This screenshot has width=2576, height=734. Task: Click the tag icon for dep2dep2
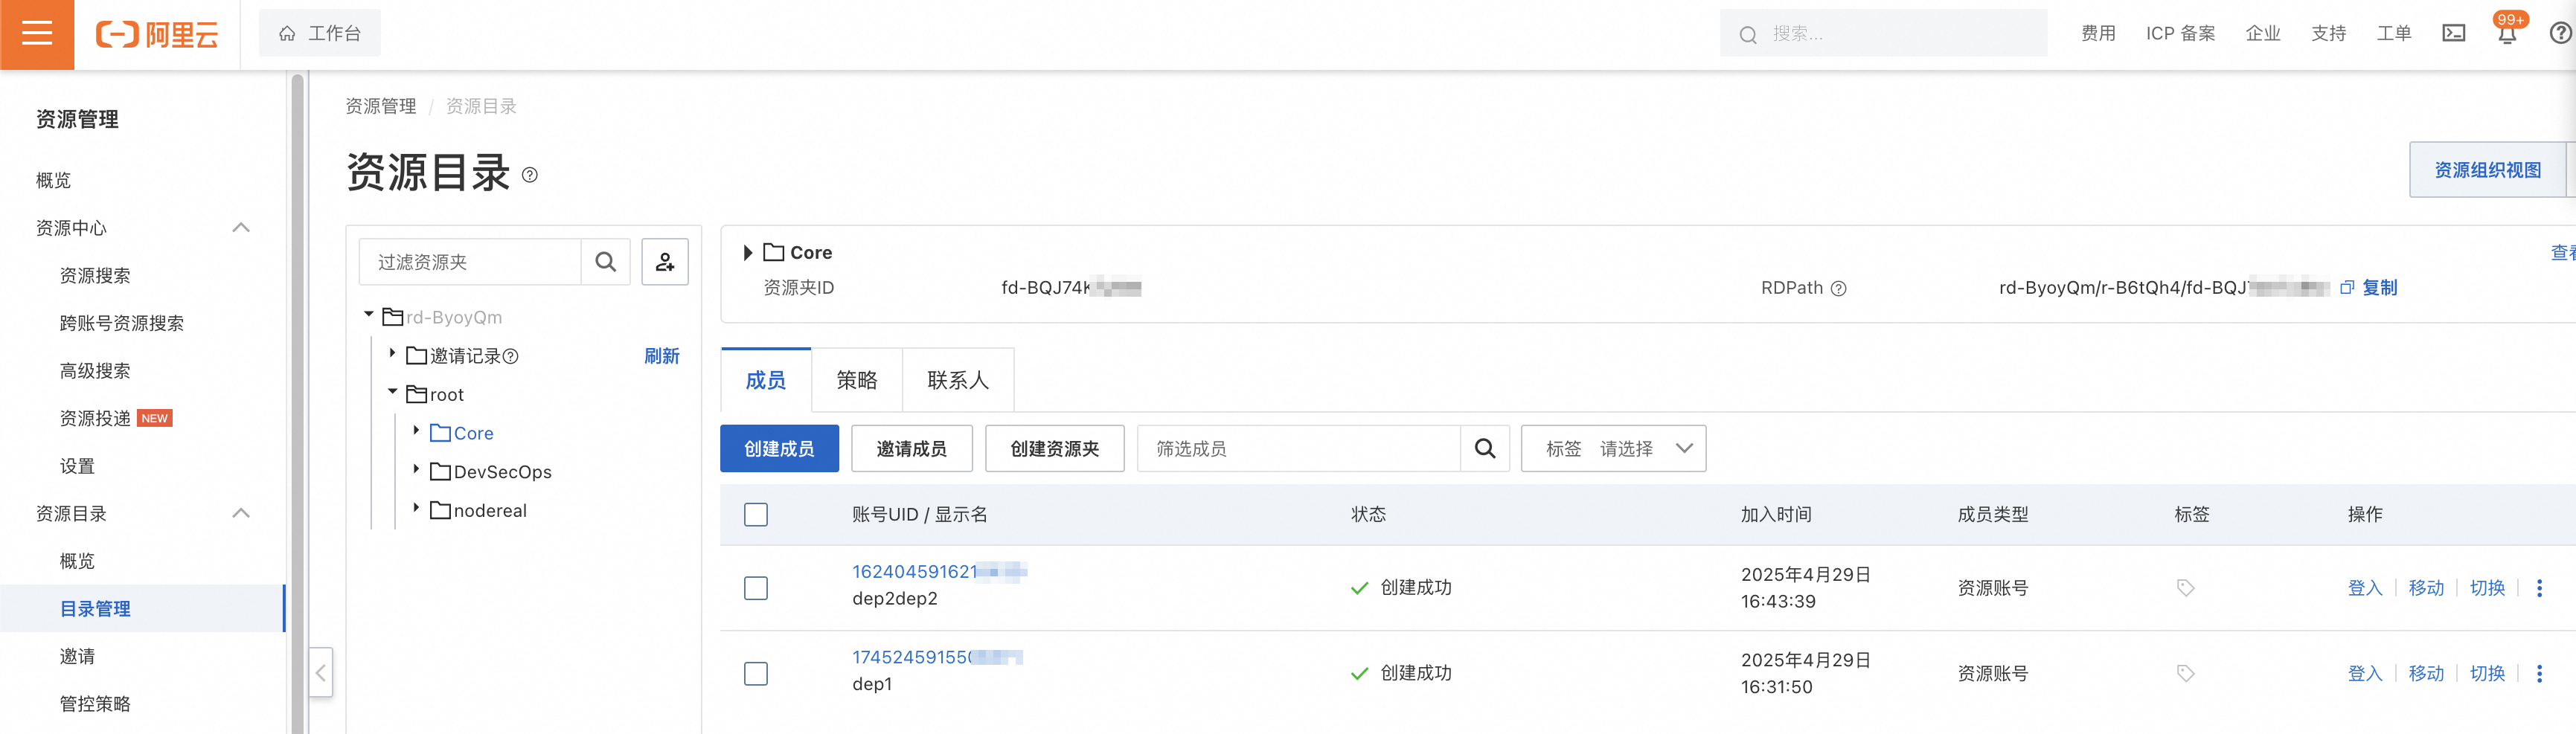pyautogui.click(x=2185, y=588)
